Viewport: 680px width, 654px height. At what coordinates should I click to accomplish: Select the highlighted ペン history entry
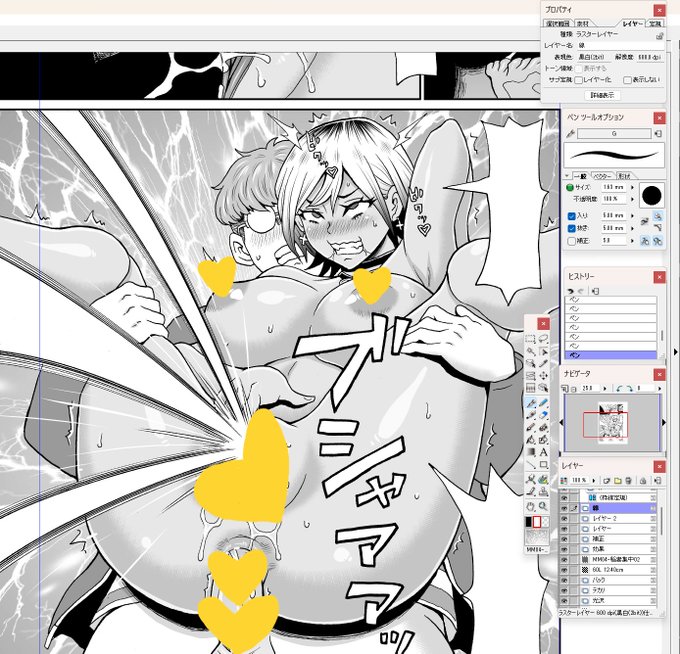click(611, 355)
